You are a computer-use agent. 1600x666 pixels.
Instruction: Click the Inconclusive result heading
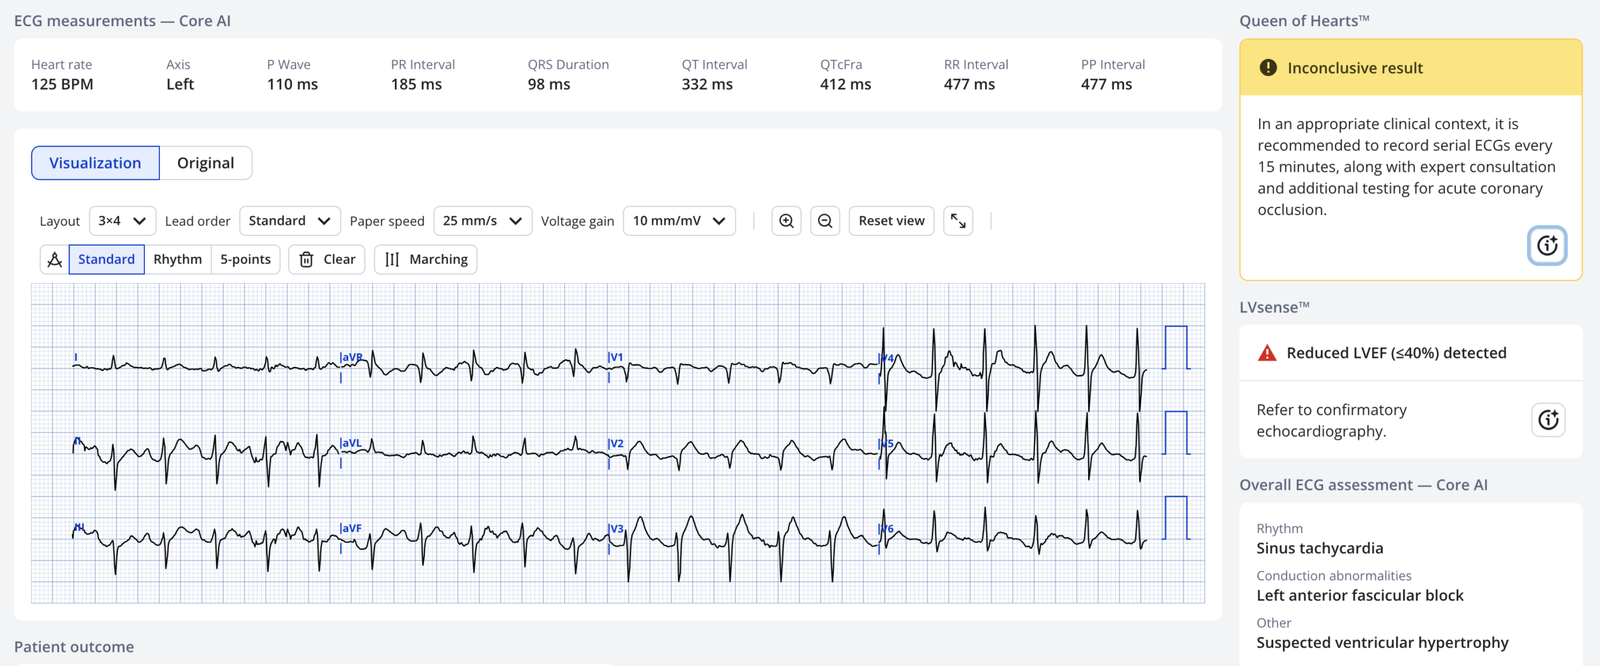pyautogui.click(x=1355, y=68)
